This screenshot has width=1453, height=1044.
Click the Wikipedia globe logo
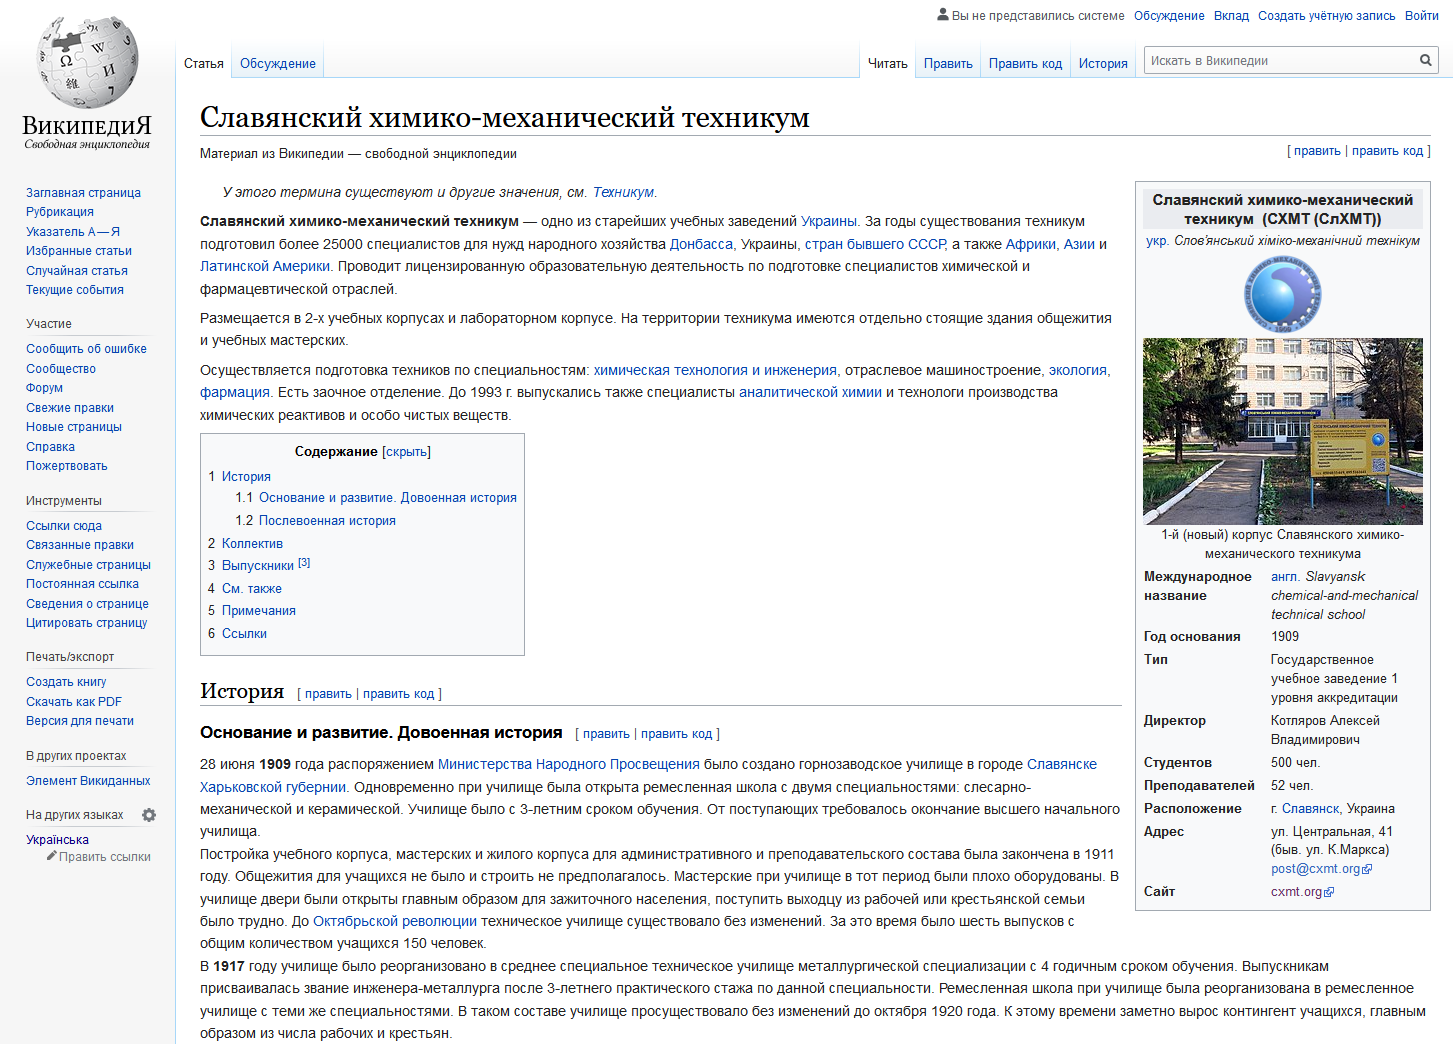click(x=87, y=62)
